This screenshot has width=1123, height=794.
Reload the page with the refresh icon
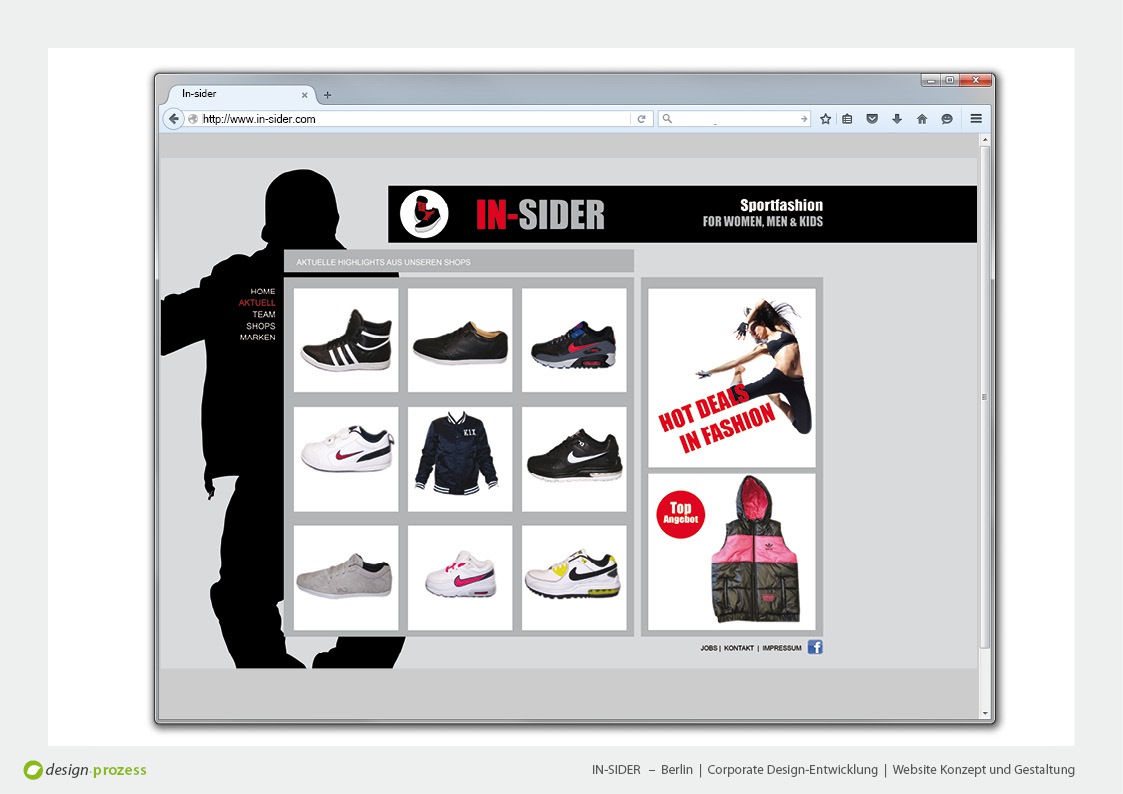coord(641,119)
